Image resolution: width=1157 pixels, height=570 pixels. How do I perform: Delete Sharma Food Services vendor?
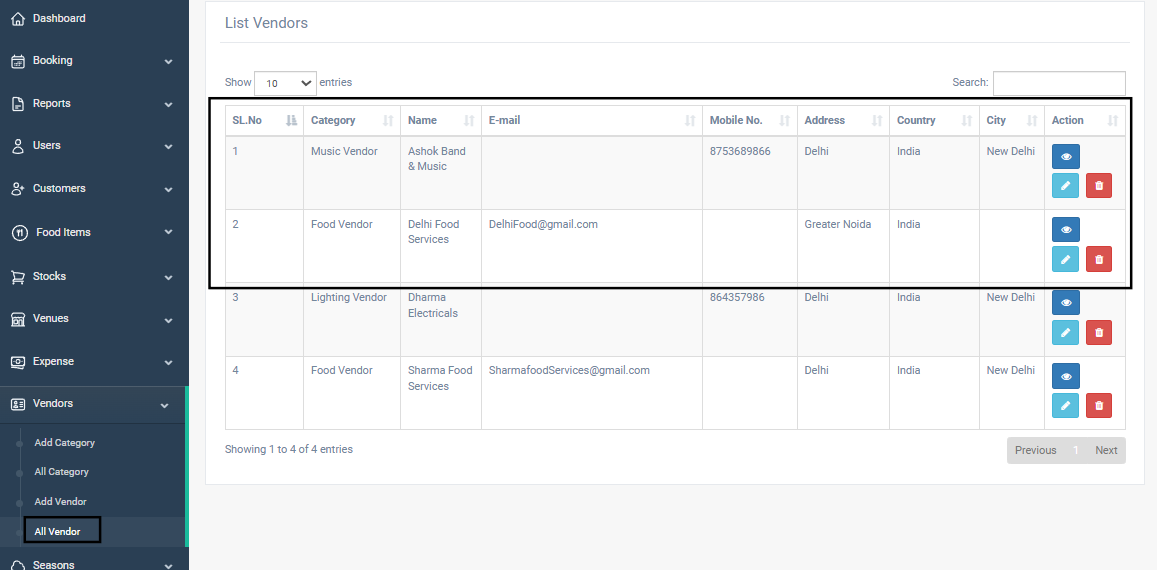point(1099,405)
